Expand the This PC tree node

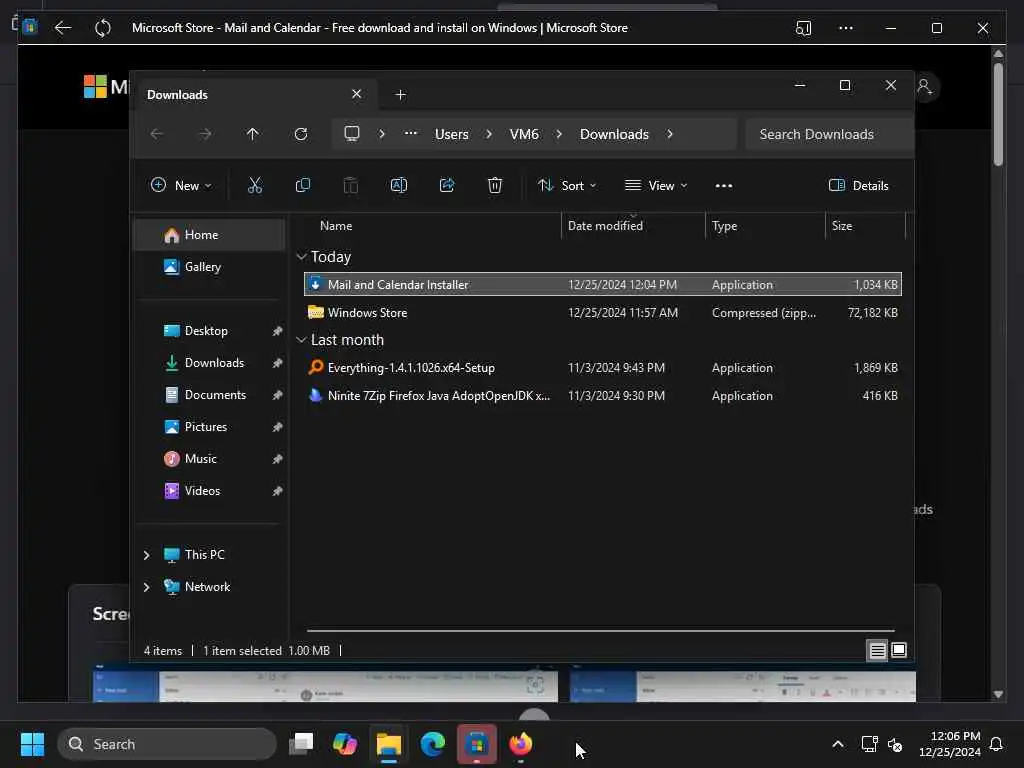point(146,555)
